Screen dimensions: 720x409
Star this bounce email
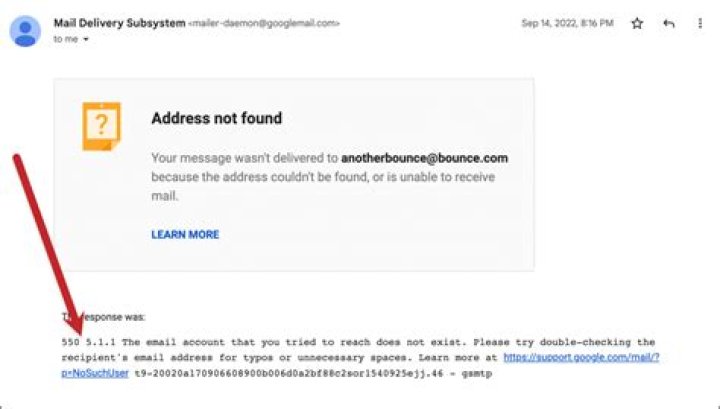[x=637, y=24]
